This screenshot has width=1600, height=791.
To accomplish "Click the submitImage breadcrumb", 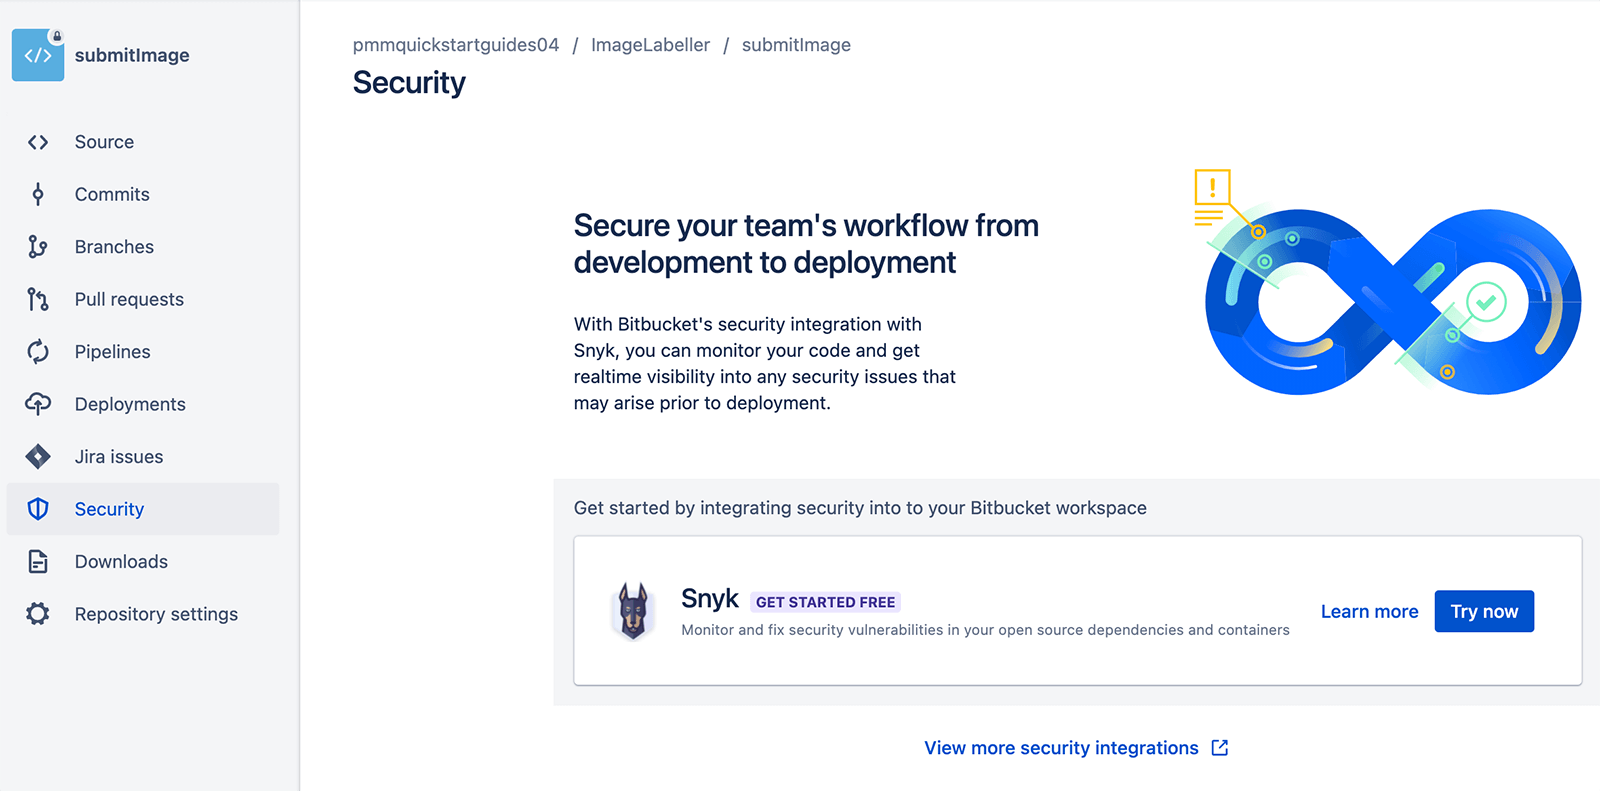I will pos(797,44).
